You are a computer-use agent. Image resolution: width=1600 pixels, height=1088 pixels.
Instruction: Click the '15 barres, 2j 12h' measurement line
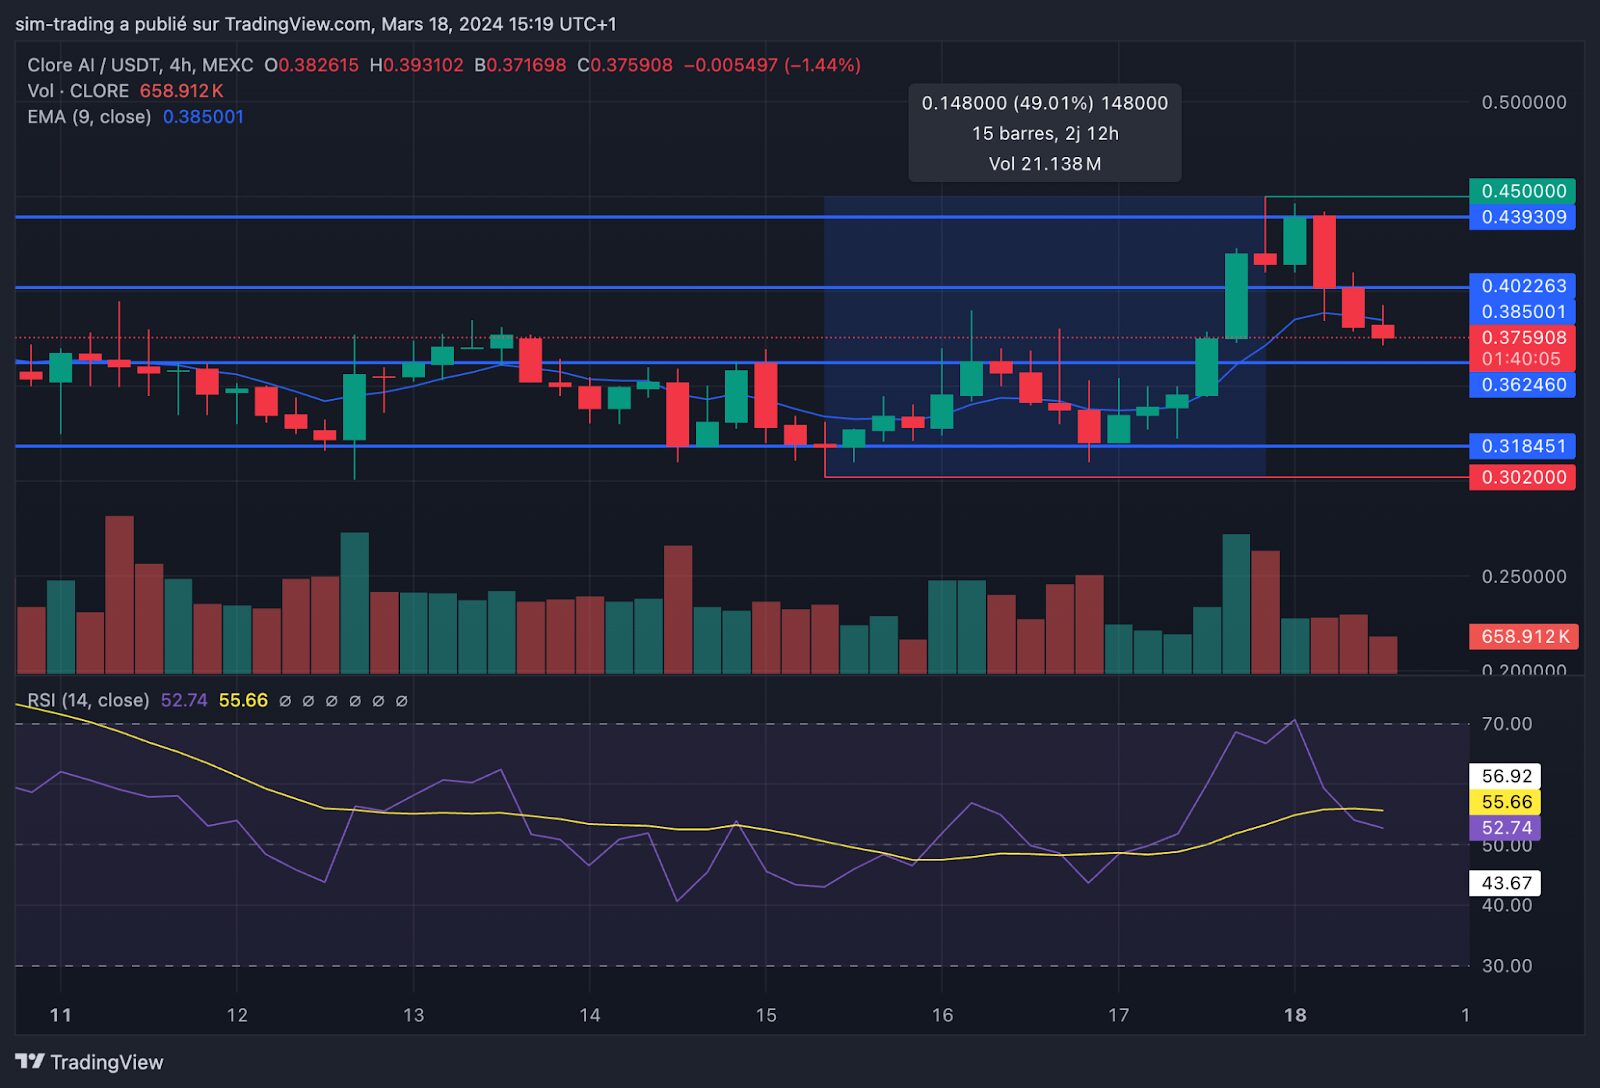[x=1045, y=133]
